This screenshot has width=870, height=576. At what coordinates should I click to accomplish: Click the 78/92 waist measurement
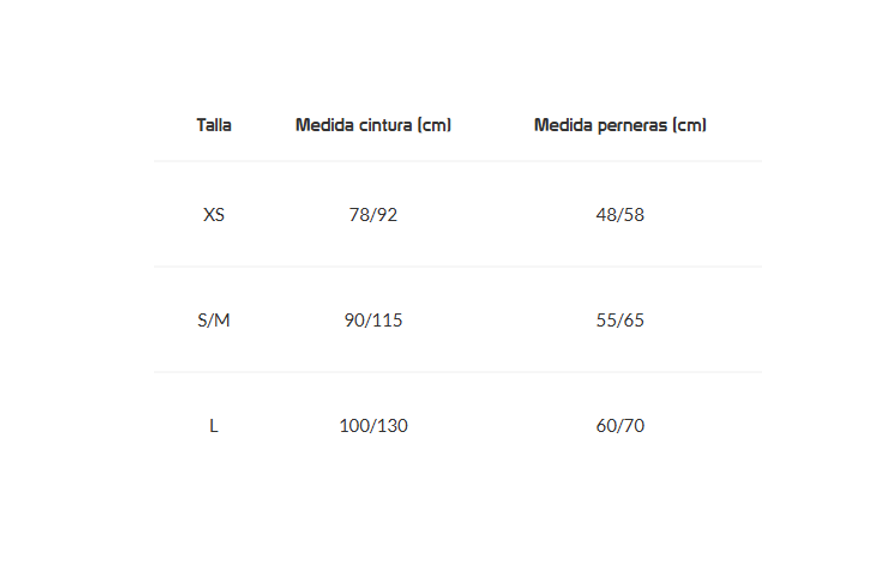pyautogui.click(x=373, y=214)
